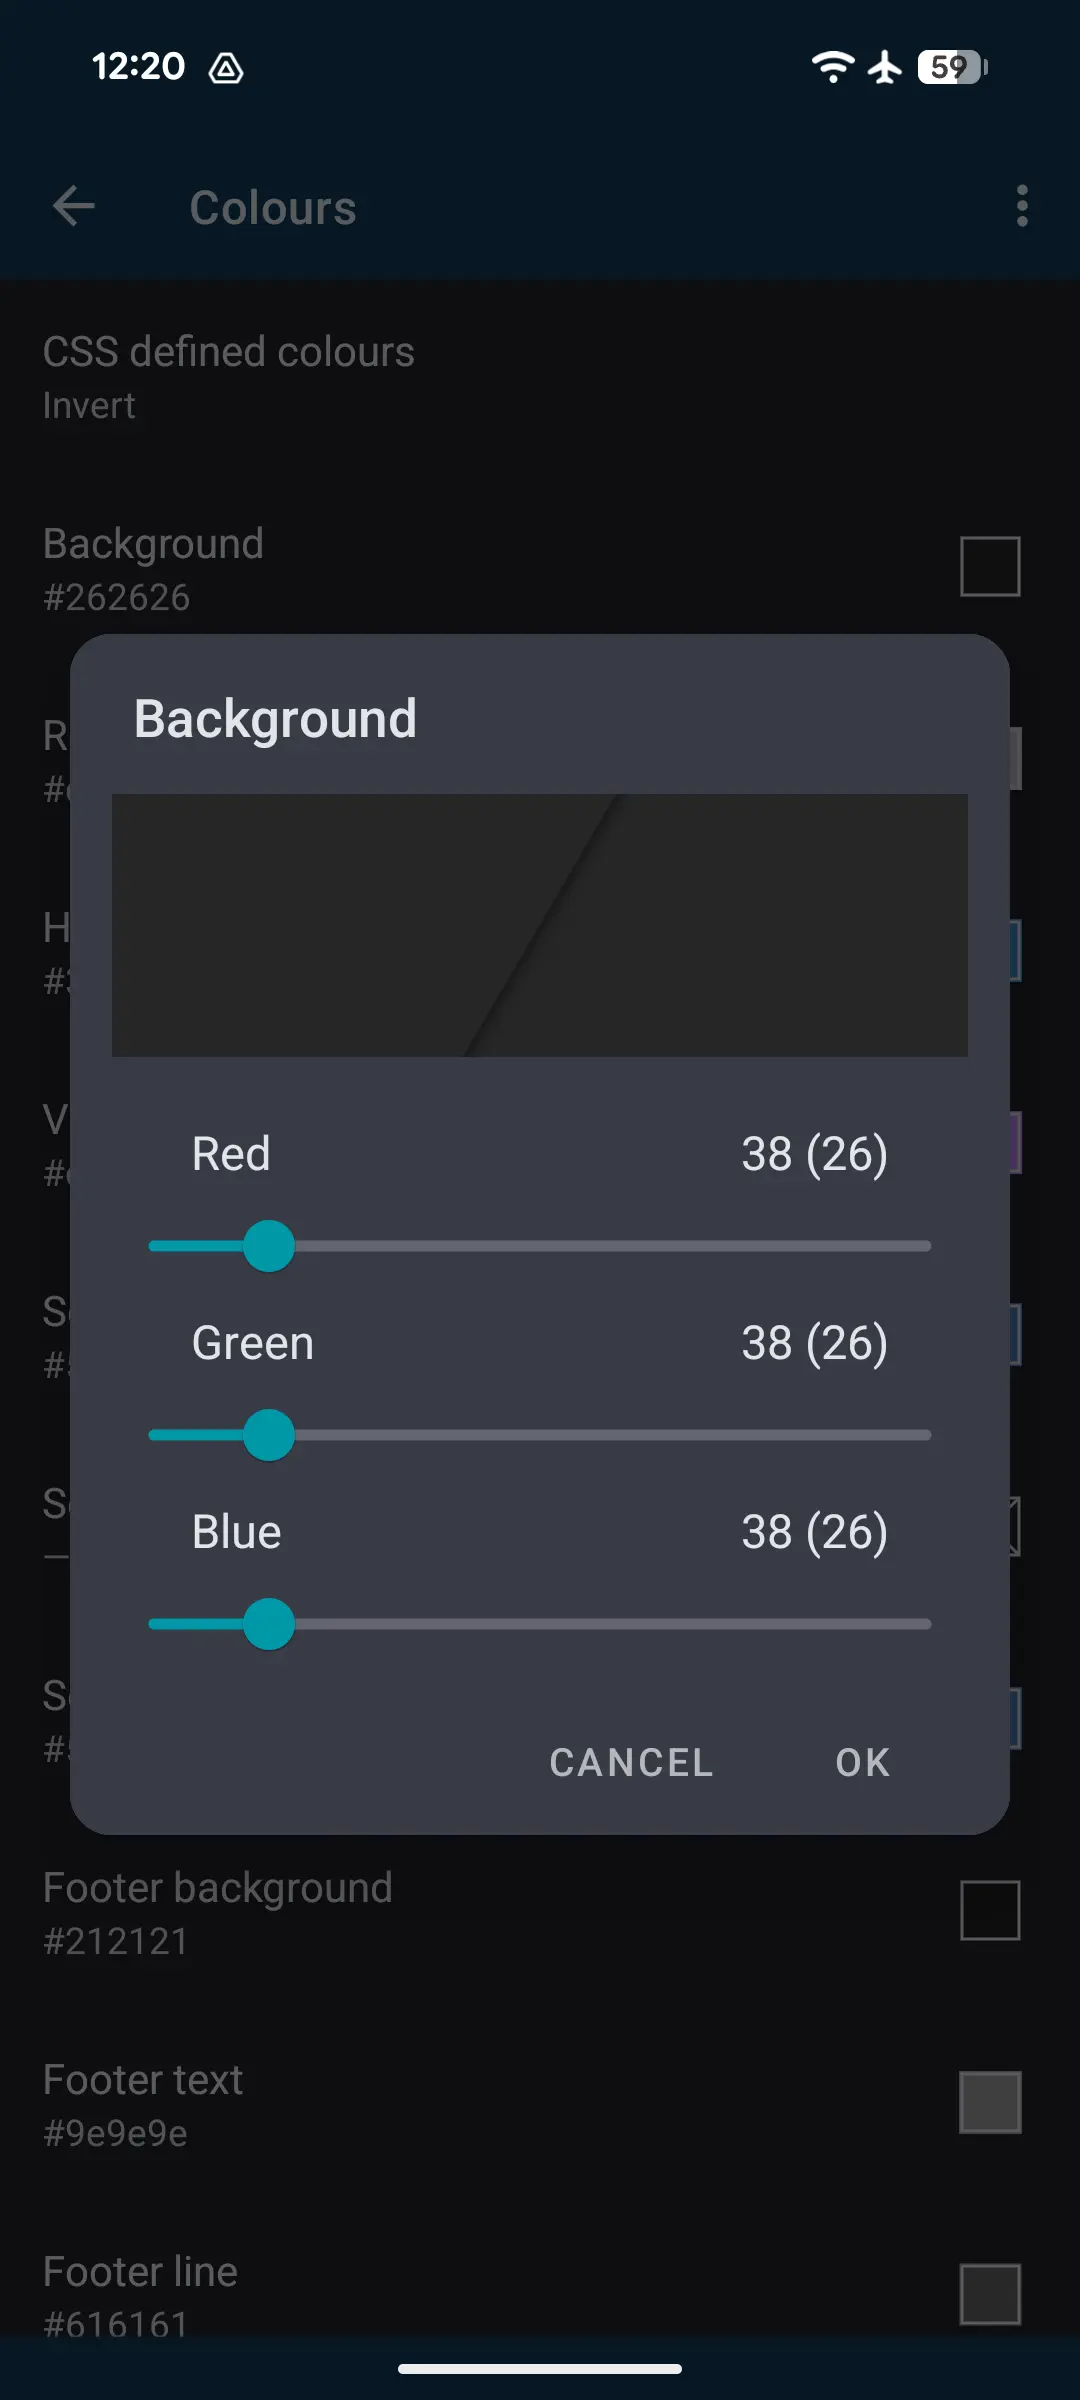Tap the Footer background colour swatch
Screen dimensions: 1080x2400
tap(990, 1910)
